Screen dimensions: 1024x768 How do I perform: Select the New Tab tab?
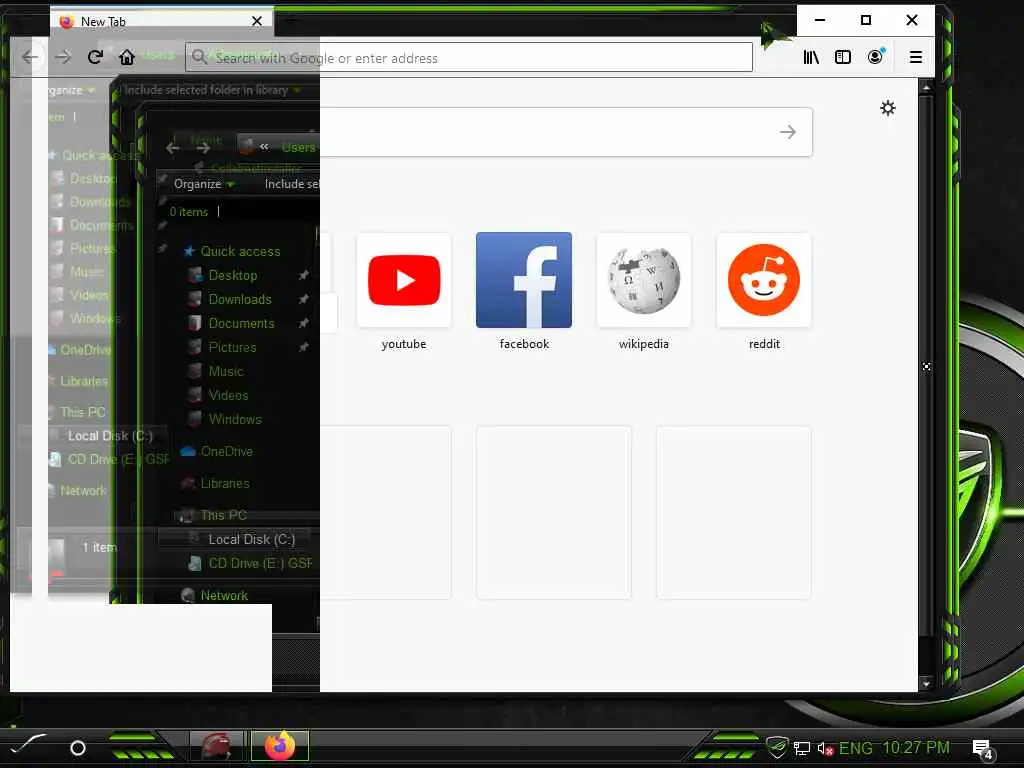[x=162, y=21]
